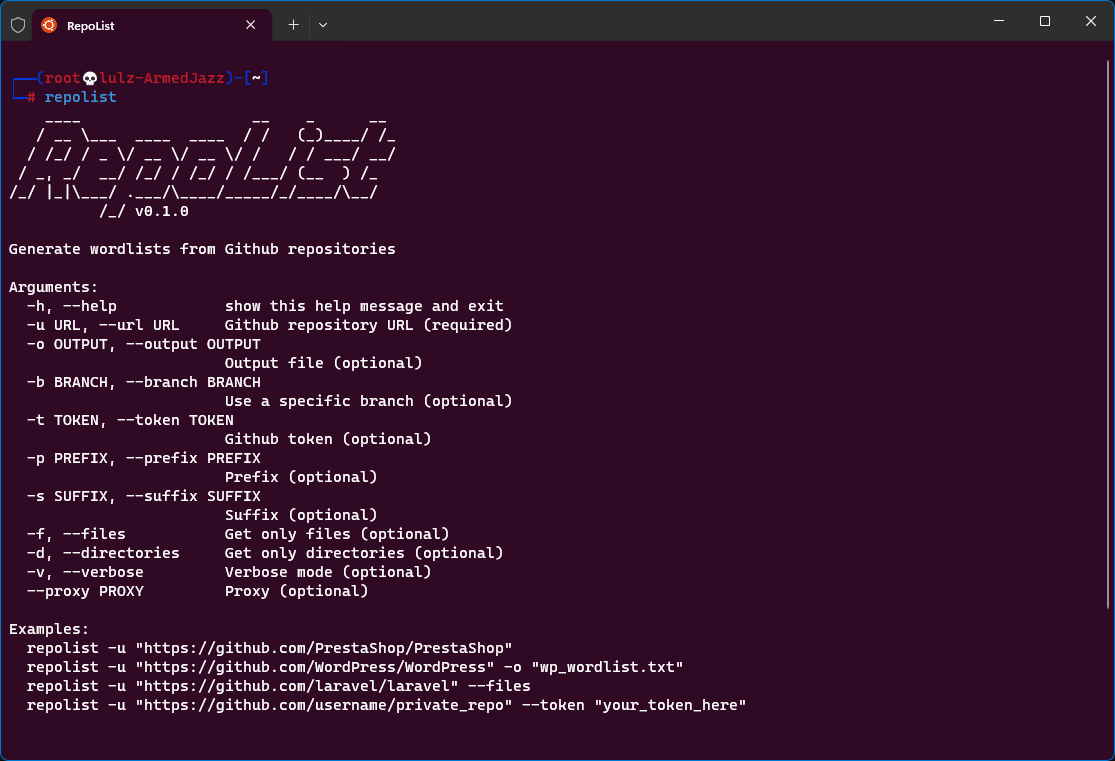Click the typed repolist command at prompt
The image size is (1115, 761).
80,97
